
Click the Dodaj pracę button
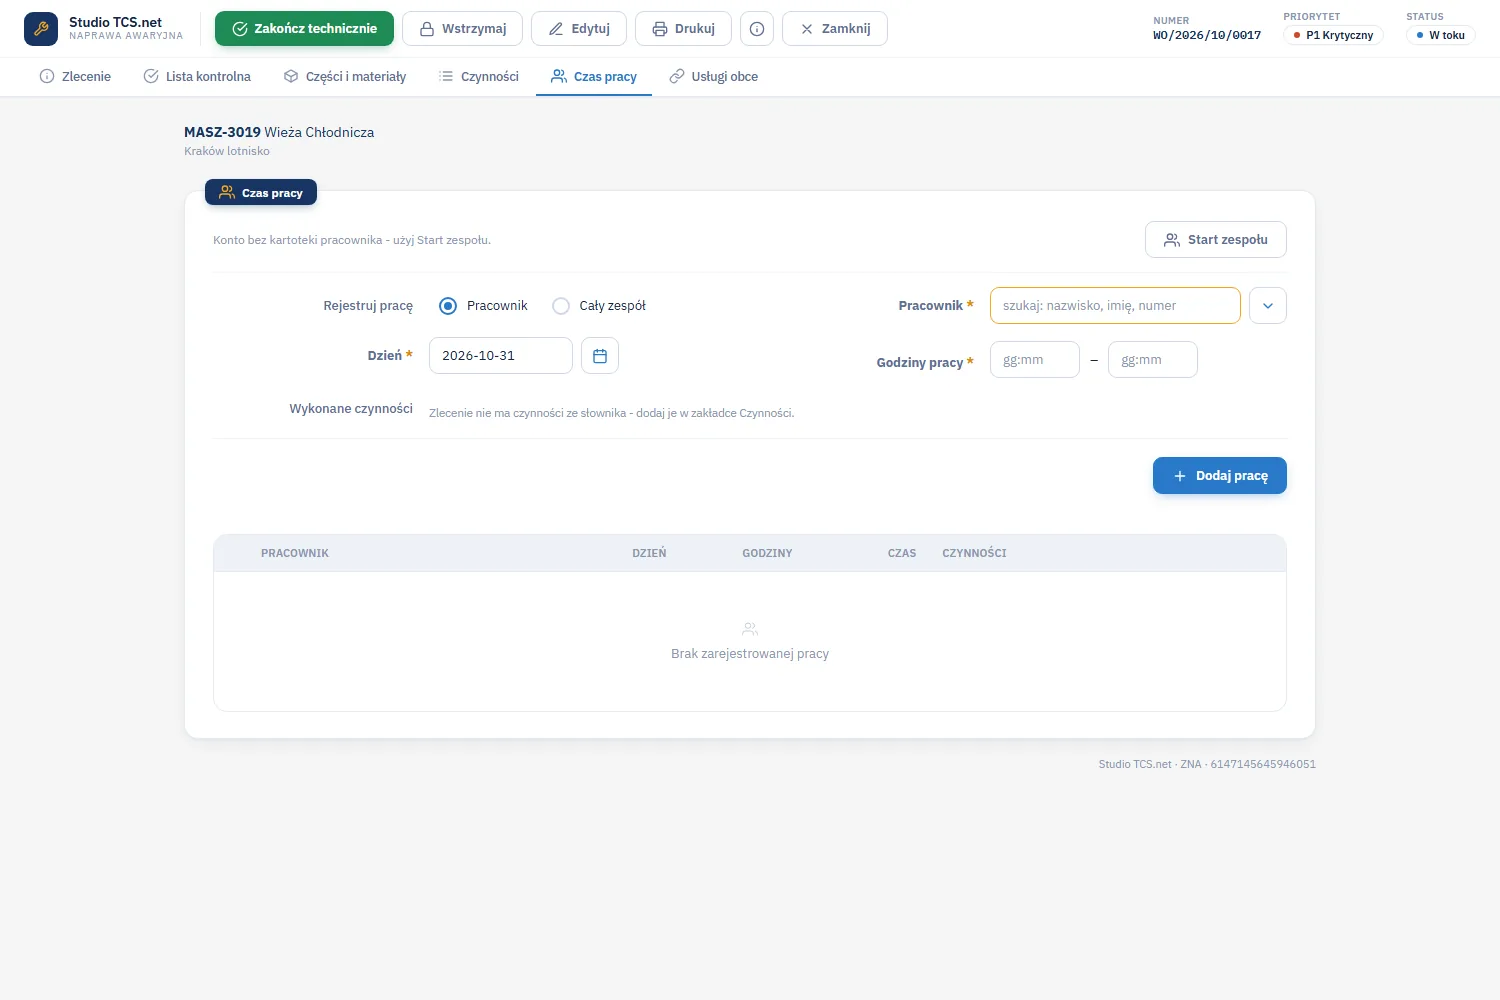tap(1220, 476)
